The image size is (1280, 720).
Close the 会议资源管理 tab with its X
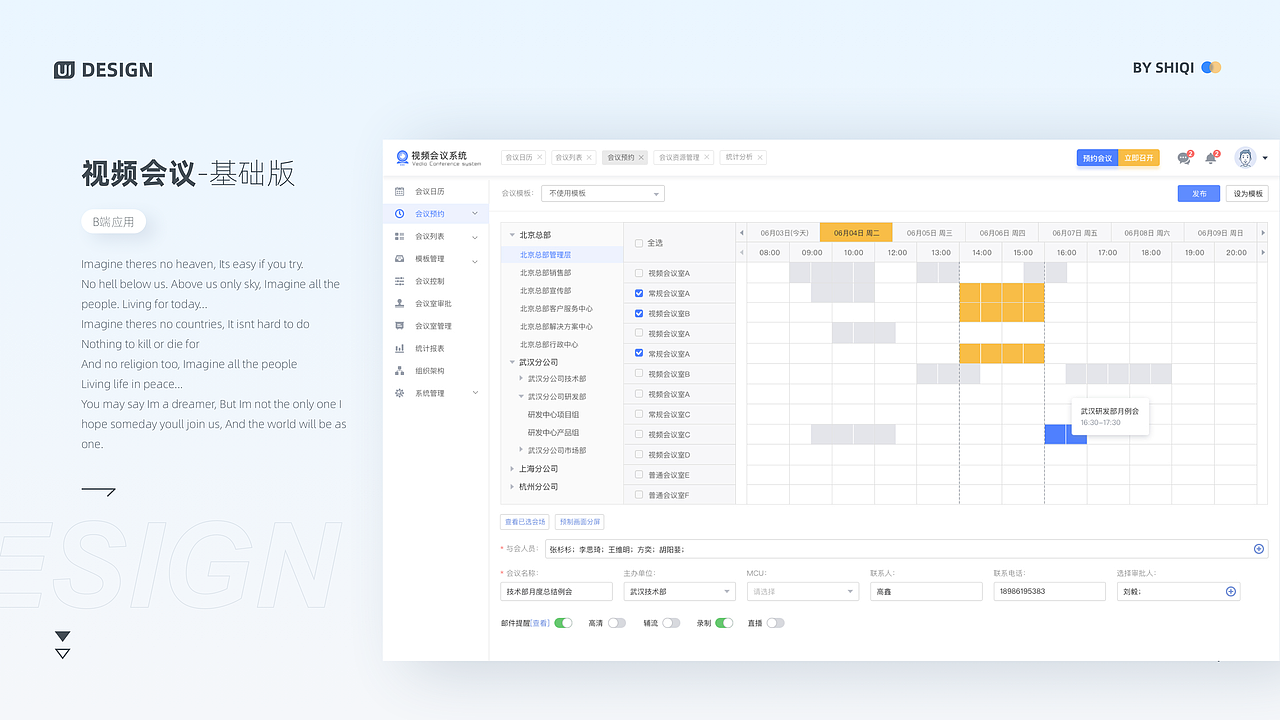[x=707, y=157]
